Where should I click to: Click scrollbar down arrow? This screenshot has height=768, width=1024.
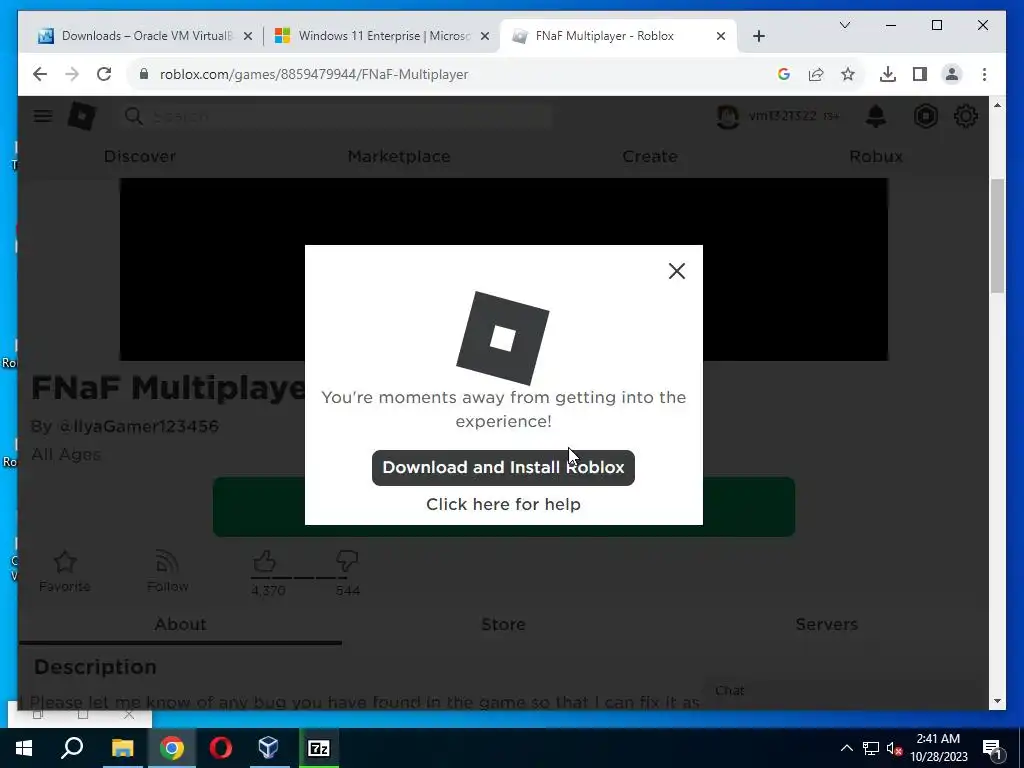tap(997, 701)
